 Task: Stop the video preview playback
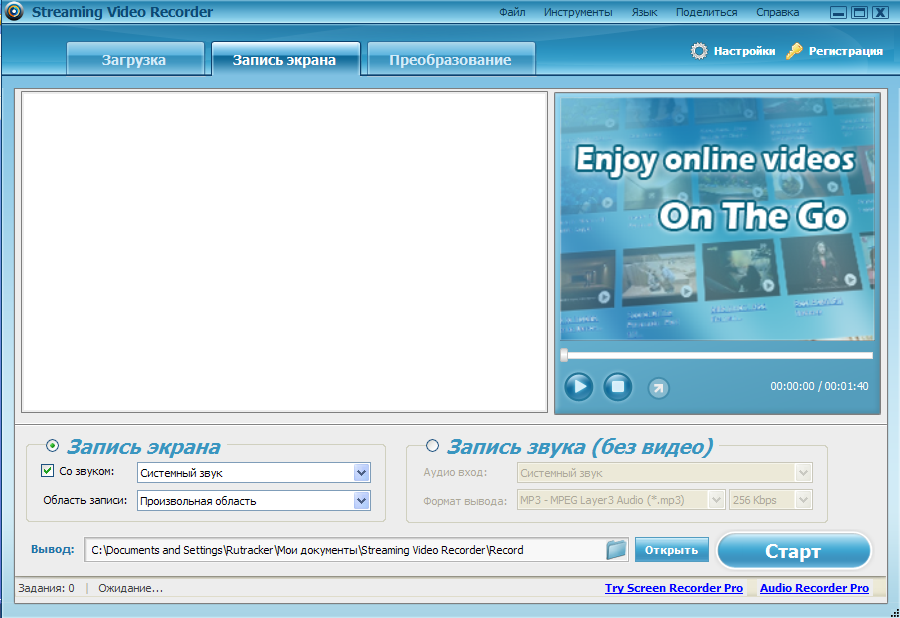pos(618,387)
